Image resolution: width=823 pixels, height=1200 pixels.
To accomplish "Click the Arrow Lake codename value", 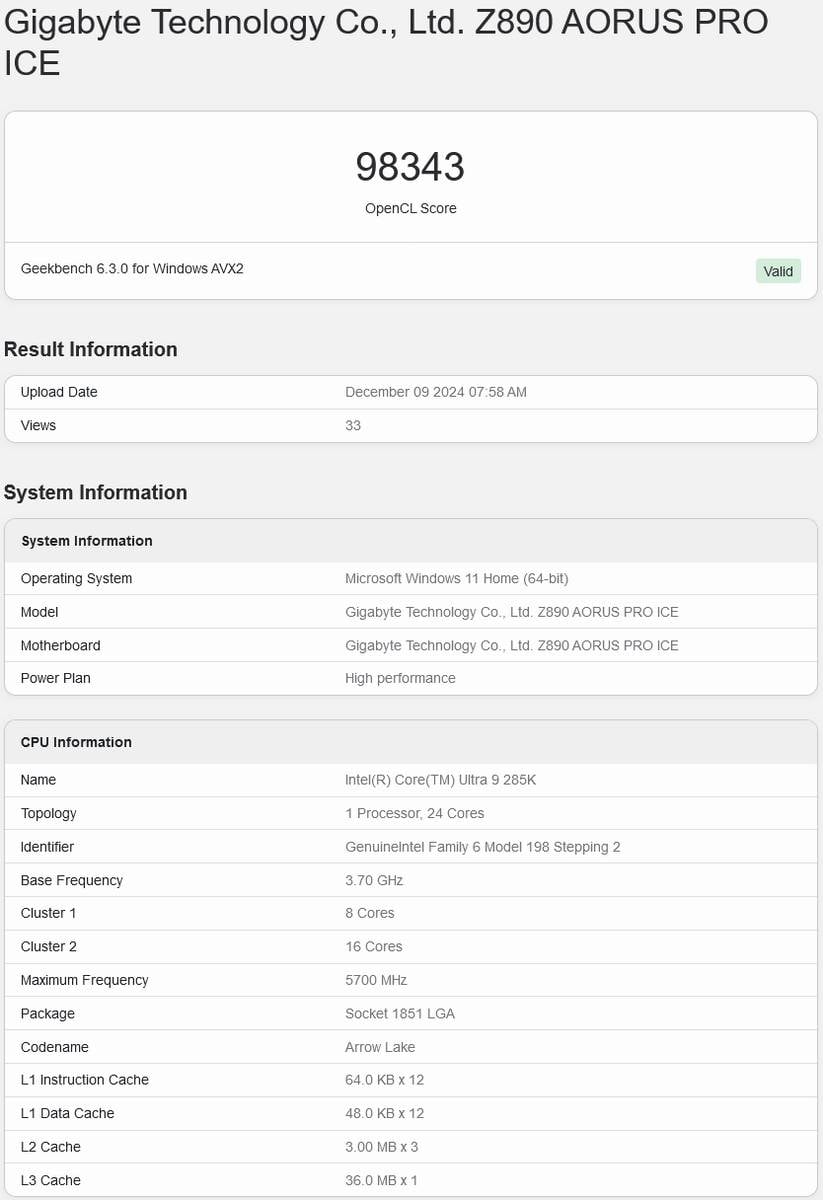I will point(379,1047).
